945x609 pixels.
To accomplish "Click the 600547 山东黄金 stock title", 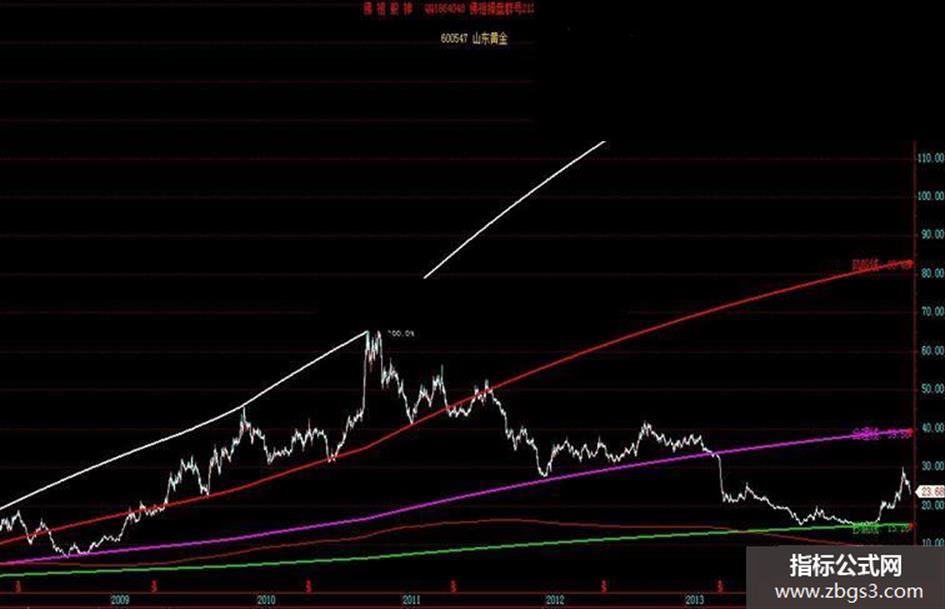I will click(474, 39).
